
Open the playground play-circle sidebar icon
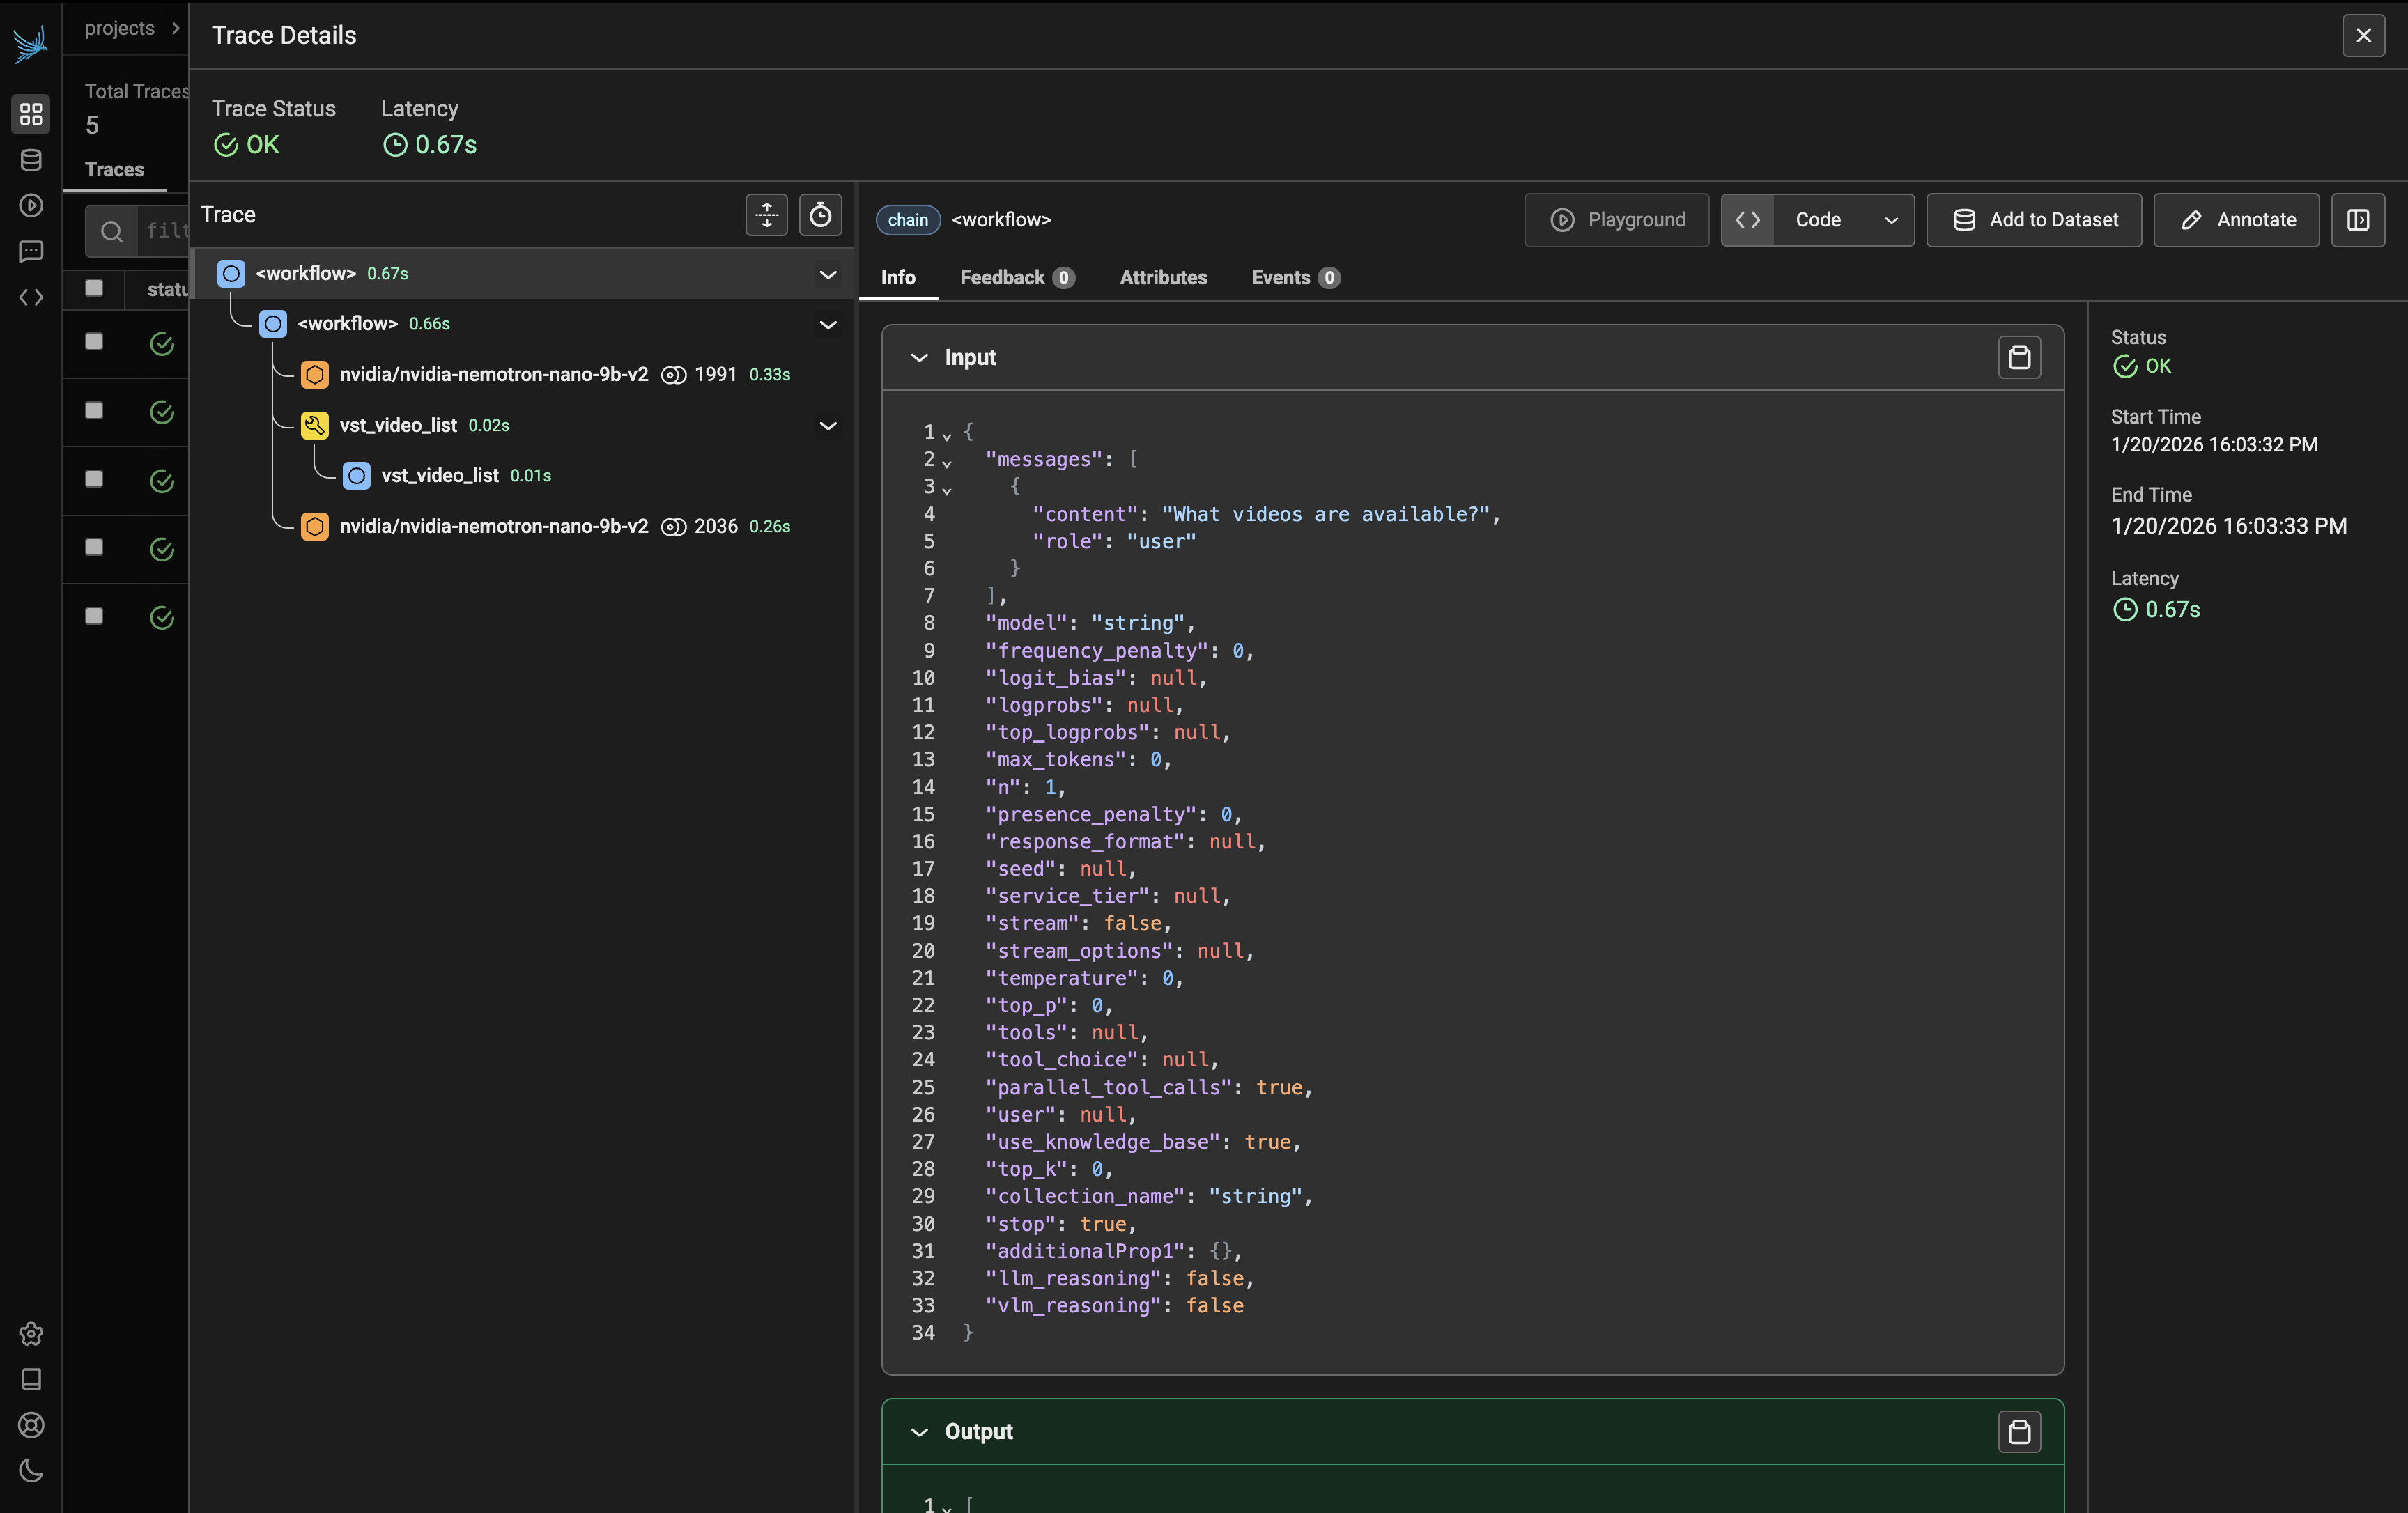31,206
